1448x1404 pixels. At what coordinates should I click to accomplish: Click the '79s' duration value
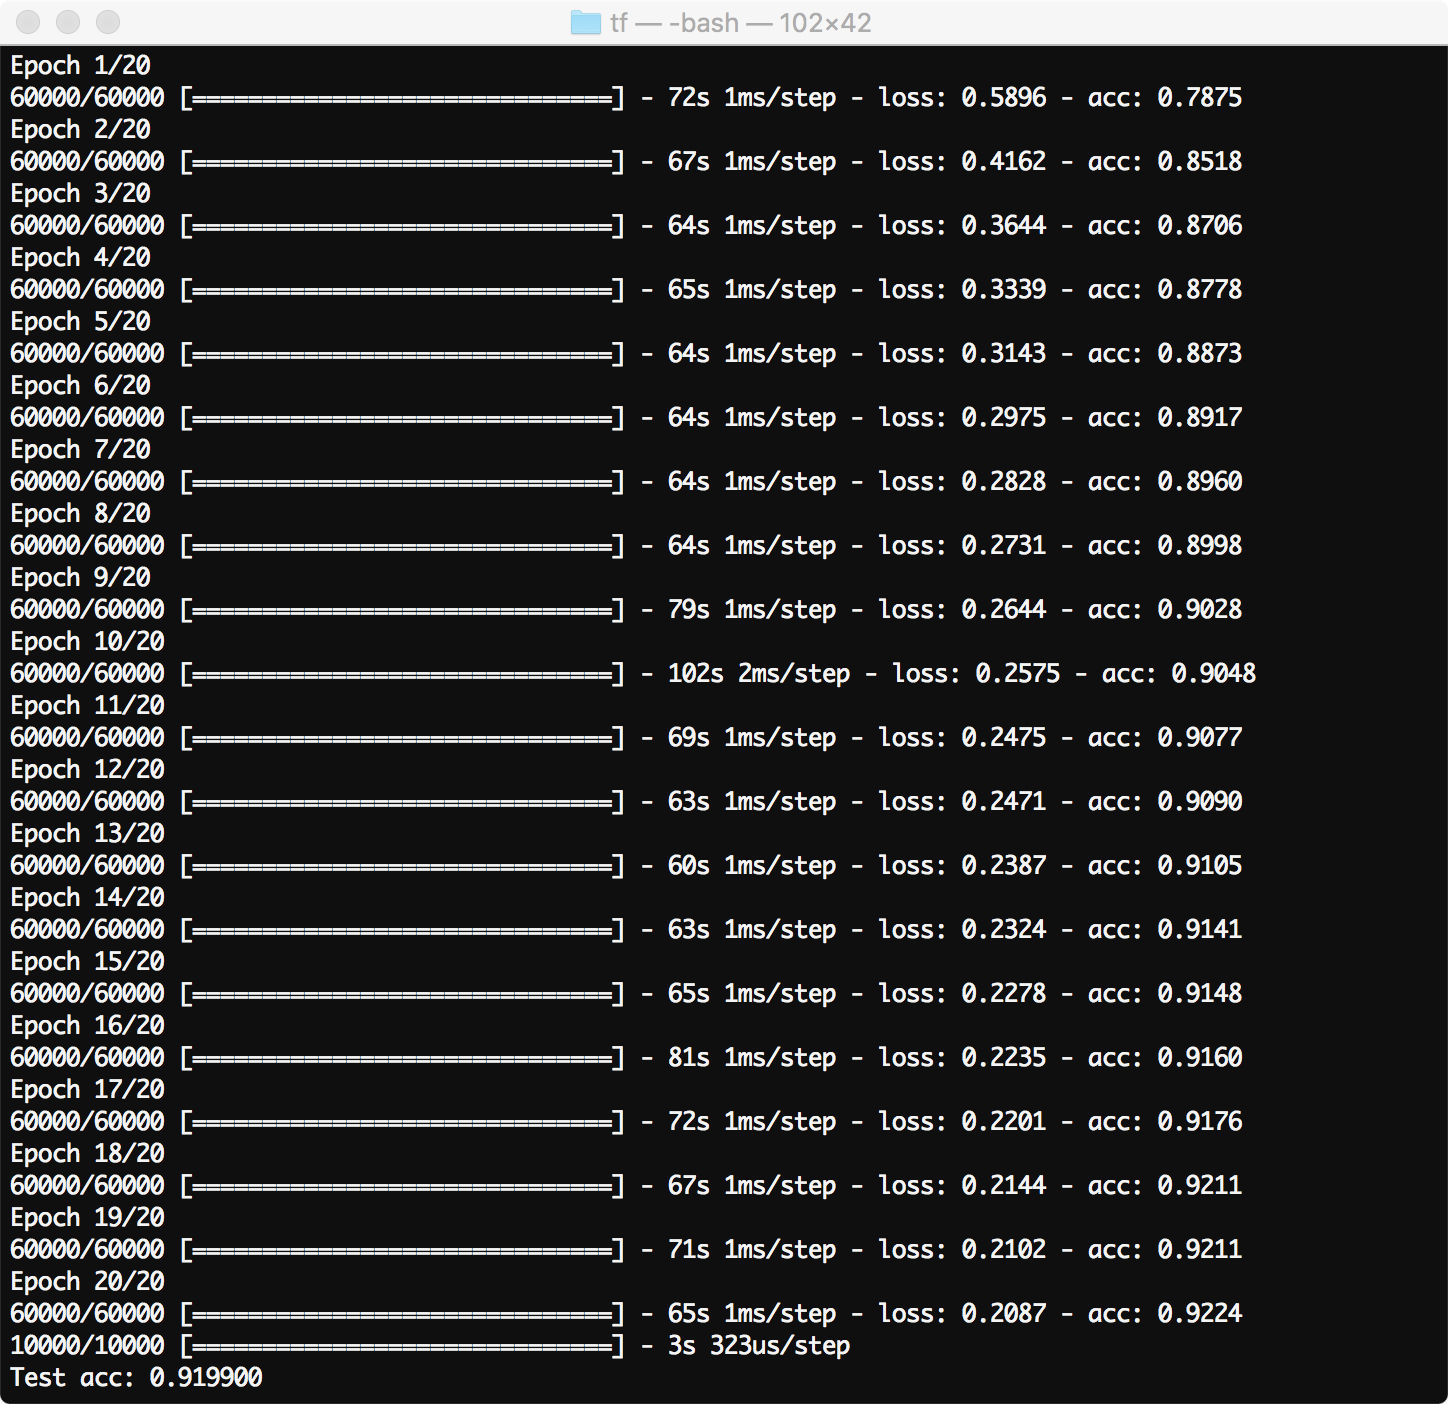click(689, 610)
